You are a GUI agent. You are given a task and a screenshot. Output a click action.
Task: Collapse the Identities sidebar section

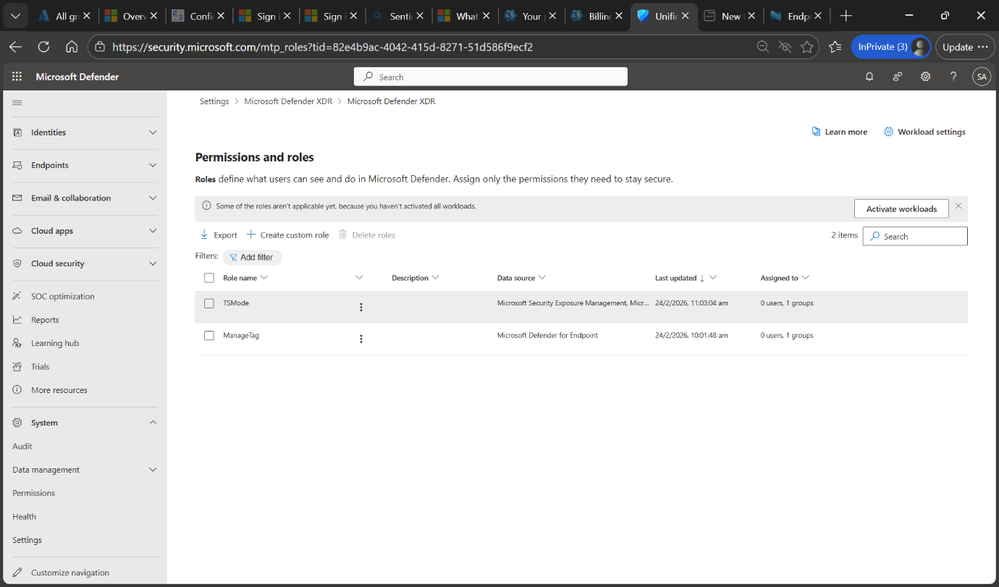click(x=152, y=132)
